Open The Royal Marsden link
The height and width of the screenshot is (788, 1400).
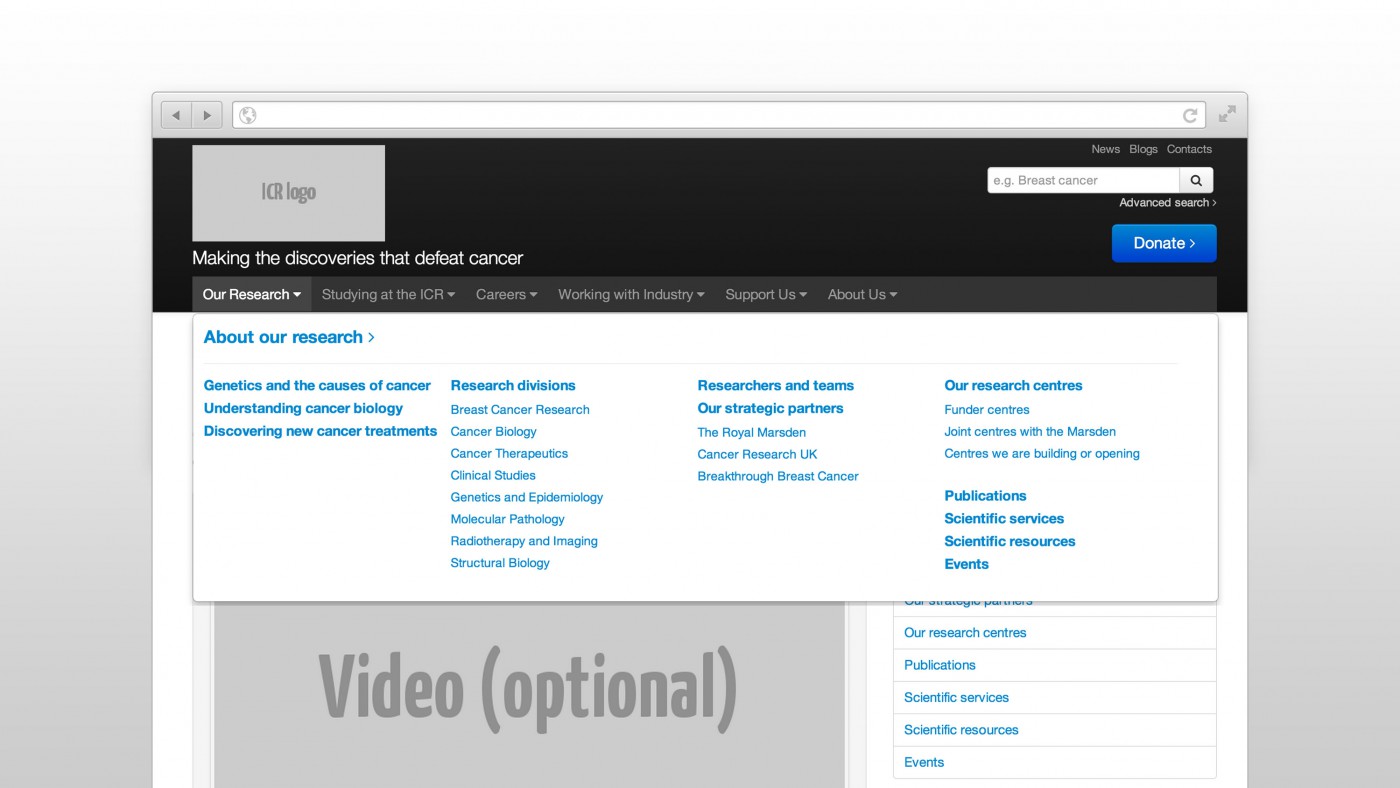(751, 432)
